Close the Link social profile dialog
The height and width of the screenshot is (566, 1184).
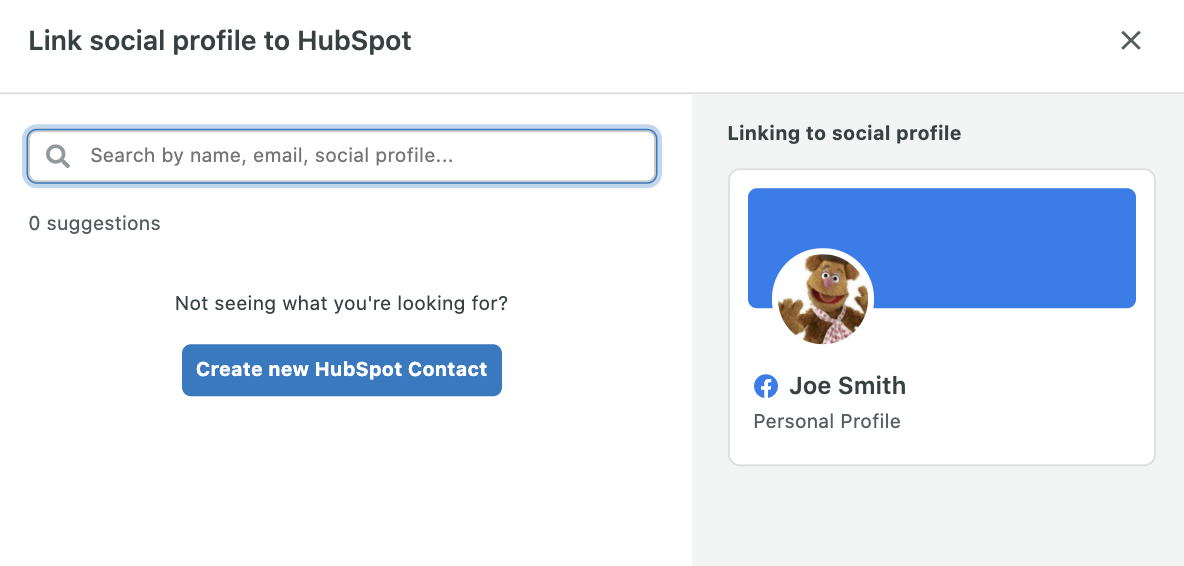pyautogui.click(x=1130, y=41)
